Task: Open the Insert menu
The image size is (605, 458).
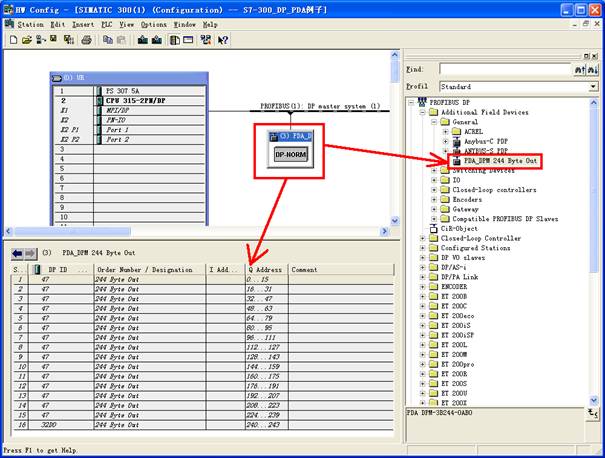Action: (83, 24)
